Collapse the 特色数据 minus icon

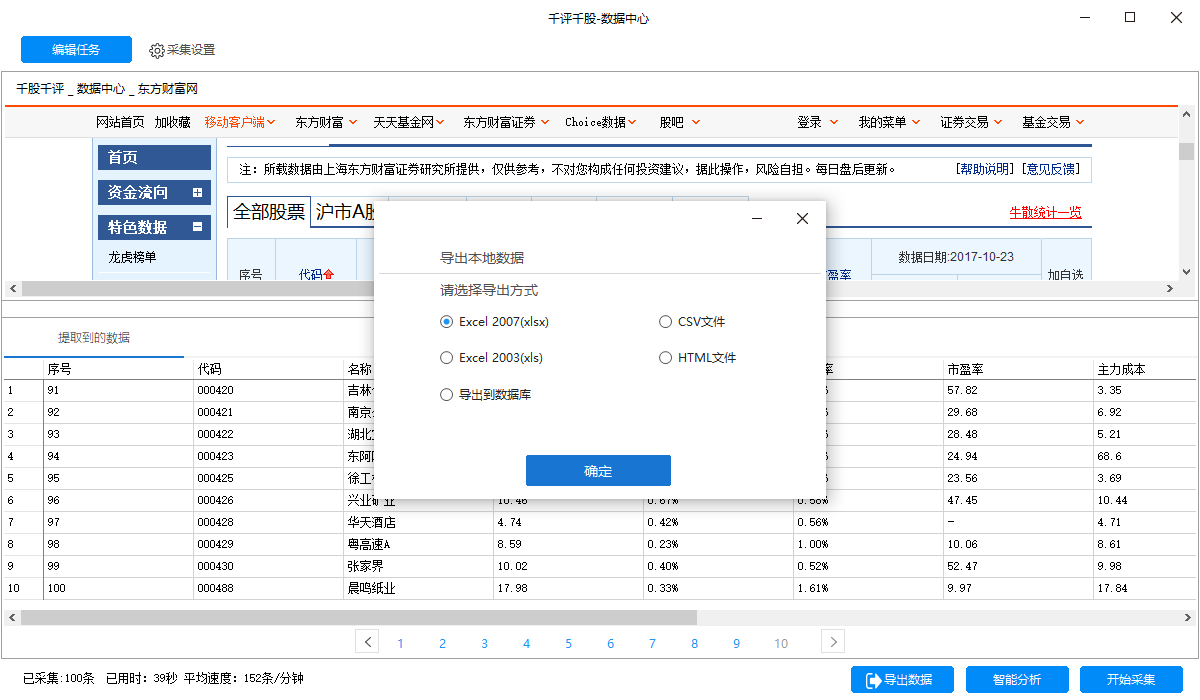[197, 227]
